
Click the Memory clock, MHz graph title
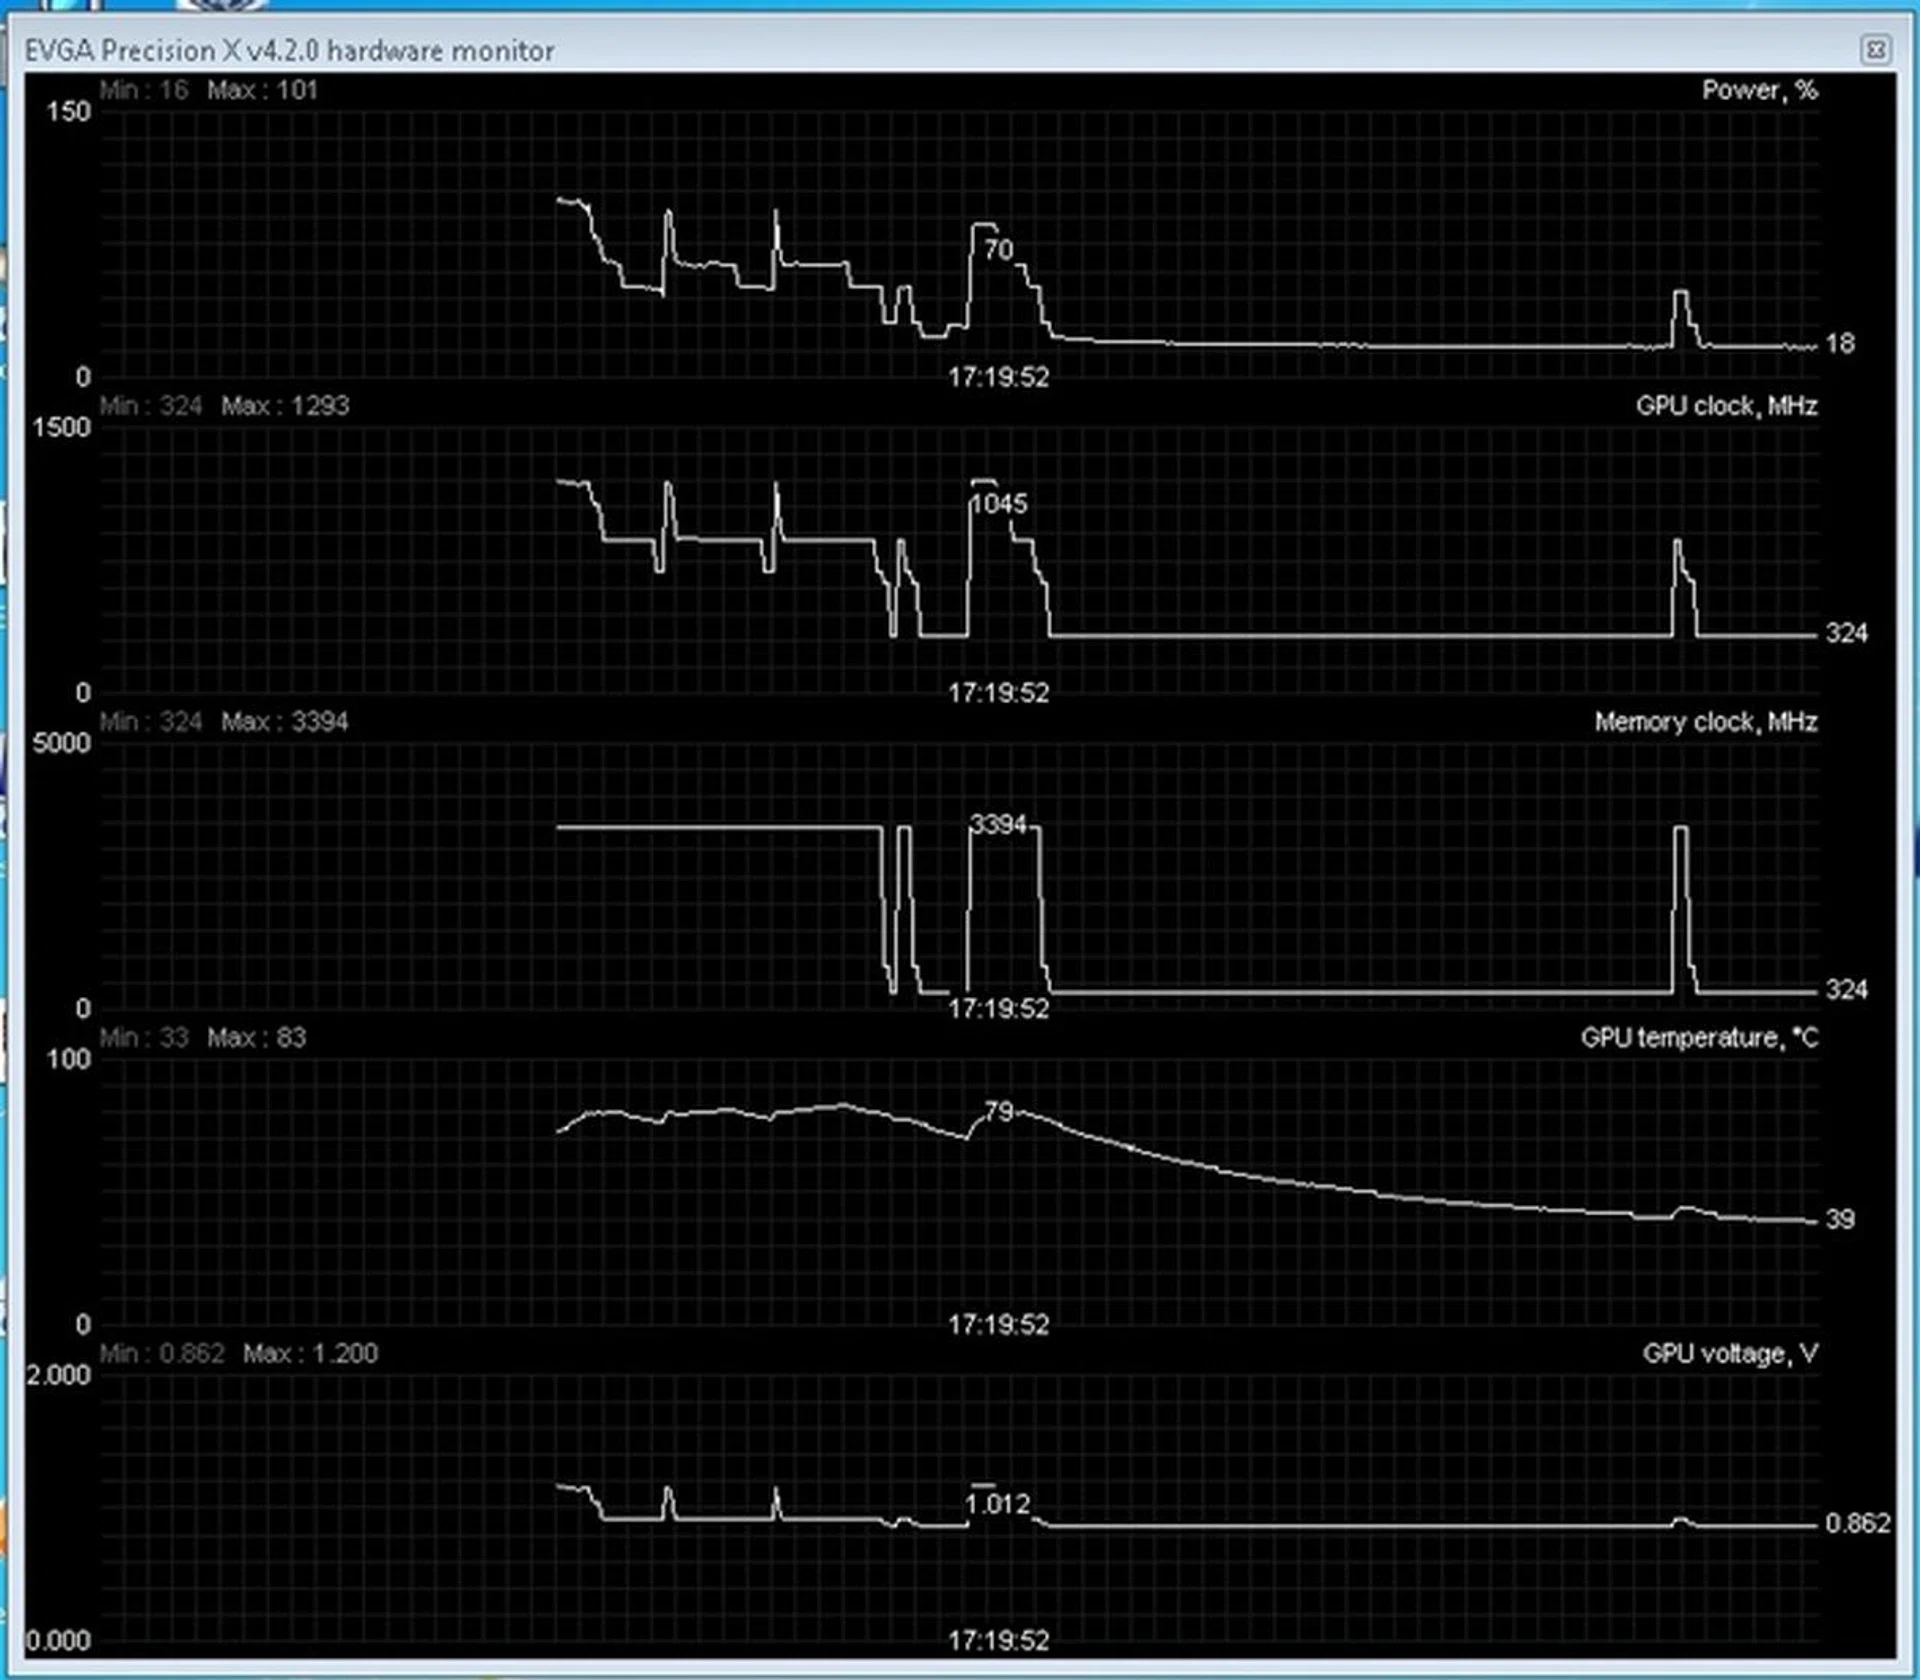pos(1705,722)
